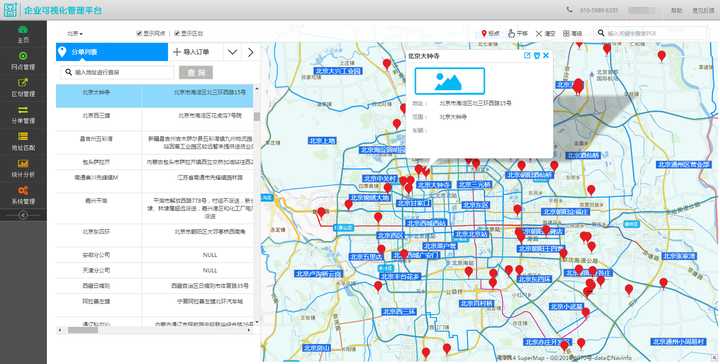The width and height of the screenshot is (720, 364).
Task: Click the 北京五里店 map label
Action: point(366,257)
